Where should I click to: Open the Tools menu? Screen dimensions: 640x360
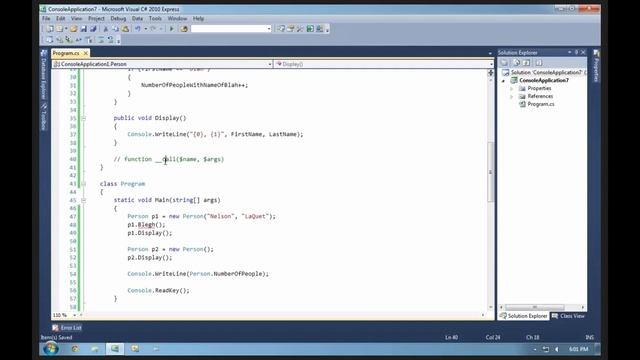click(x=155, y=19)
